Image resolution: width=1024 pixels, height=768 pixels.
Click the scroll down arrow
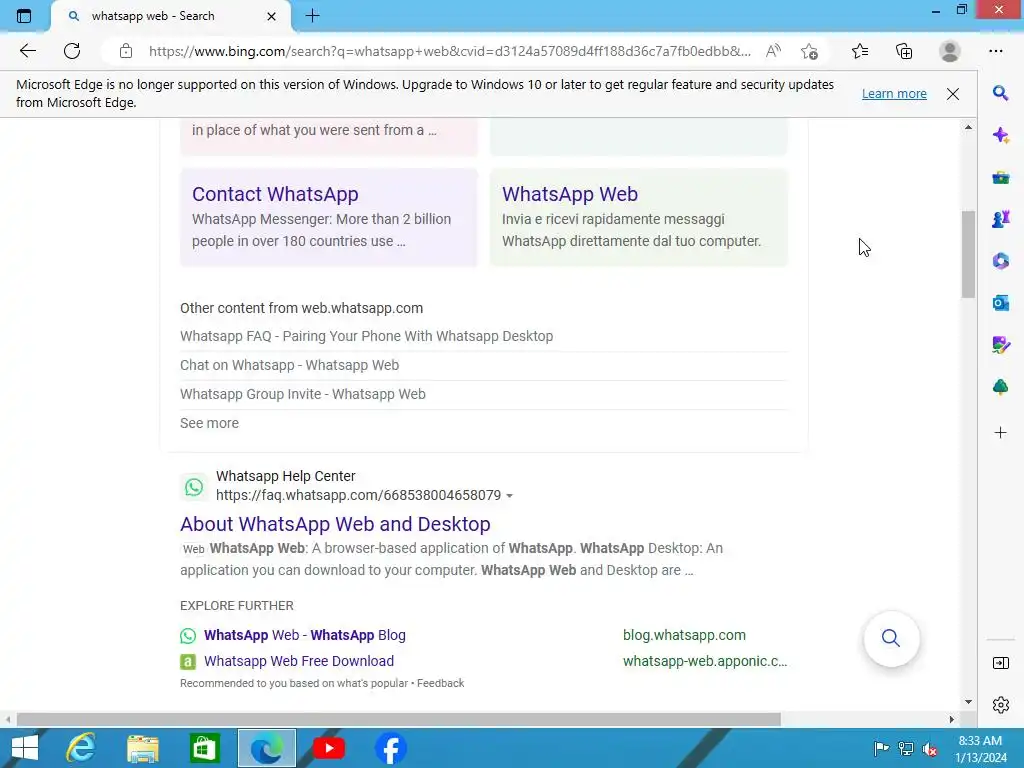[x=968, y=702]
